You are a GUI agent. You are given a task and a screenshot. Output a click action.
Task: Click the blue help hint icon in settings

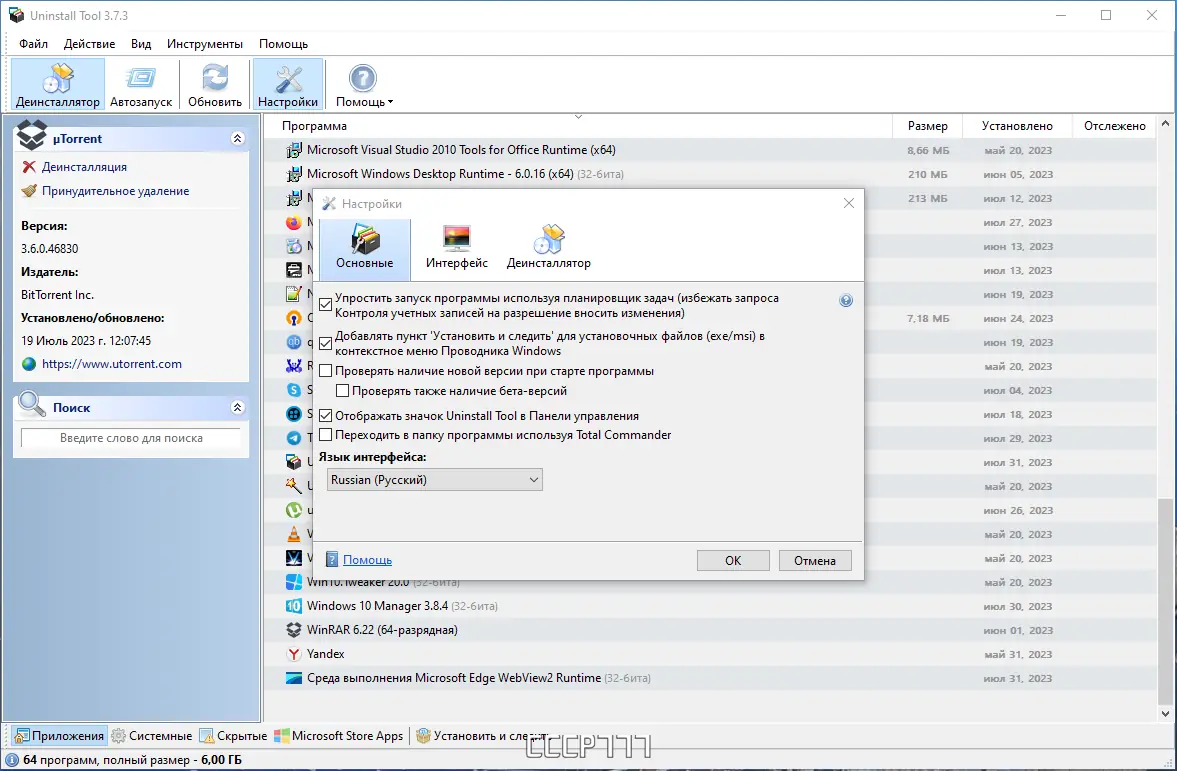pos(846,300)
